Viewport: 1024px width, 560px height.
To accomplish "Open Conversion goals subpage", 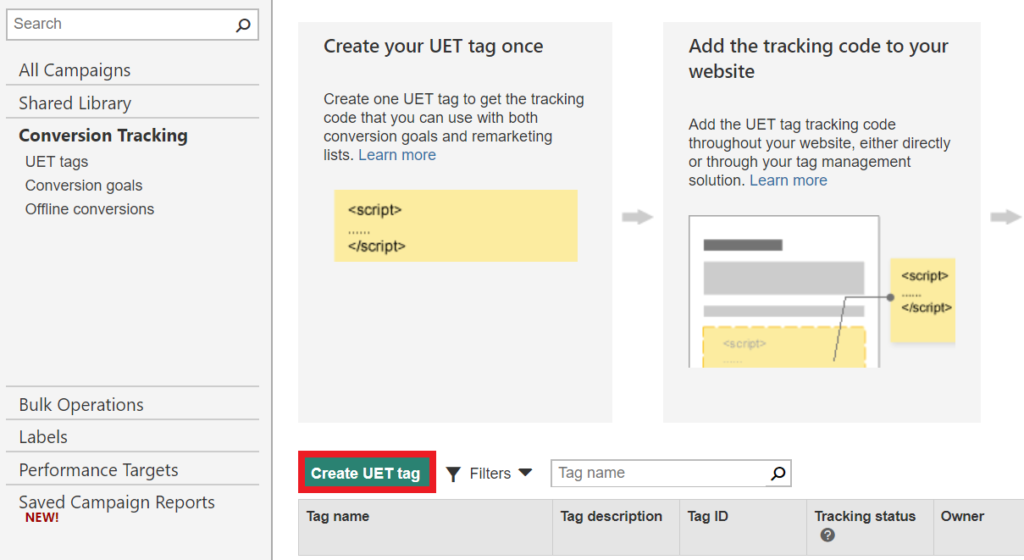I will tap(84, 185).
